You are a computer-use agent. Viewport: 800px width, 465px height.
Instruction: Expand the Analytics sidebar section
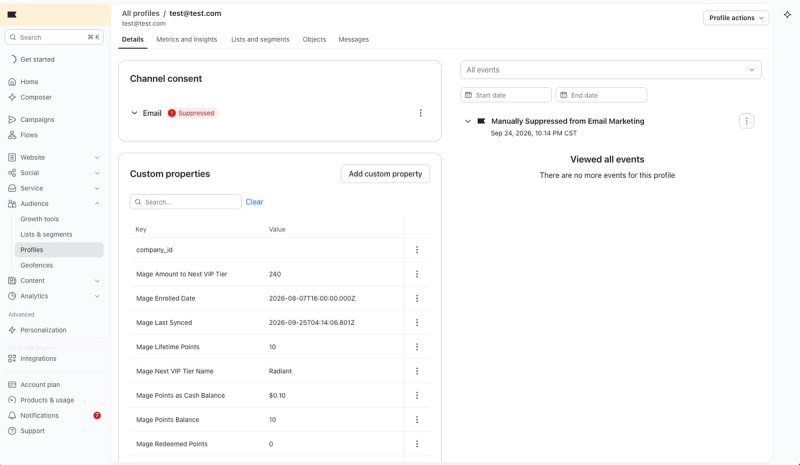(97, 296)
